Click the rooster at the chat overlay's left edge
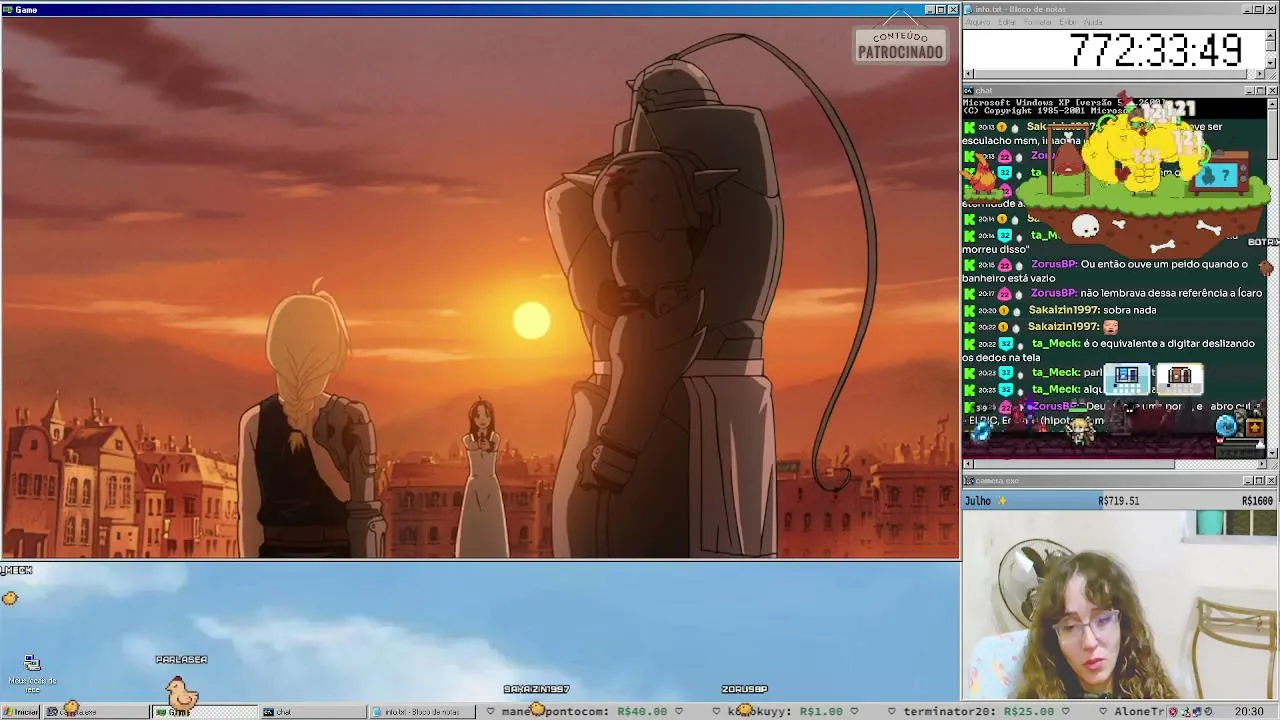This screenshot has height=720, width=1280. (x=981, y=177)
